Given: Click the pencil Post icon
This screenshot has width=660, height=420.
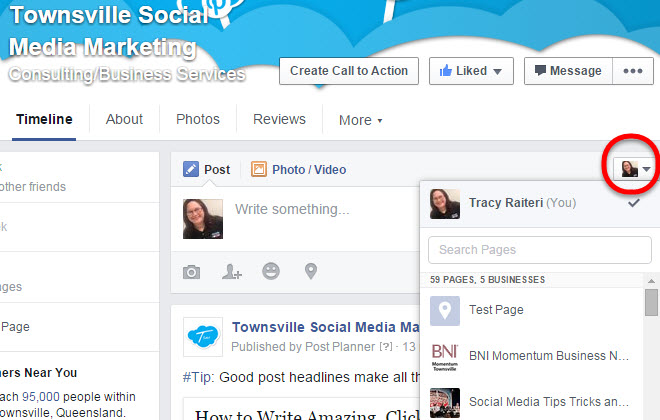Looking at the screenshot, I should click(x=191, y=169).
